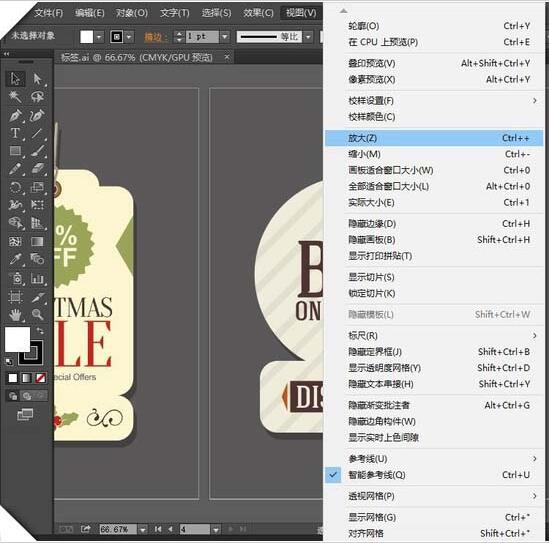Select the Hand tool
The width and height of the screenshot is (549, 543).
pos(15,314)
